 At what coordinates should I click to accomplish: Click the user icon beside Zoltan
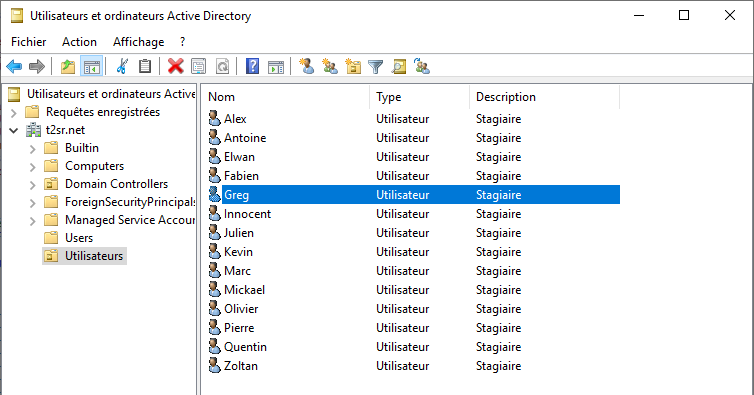click(214, 366)
